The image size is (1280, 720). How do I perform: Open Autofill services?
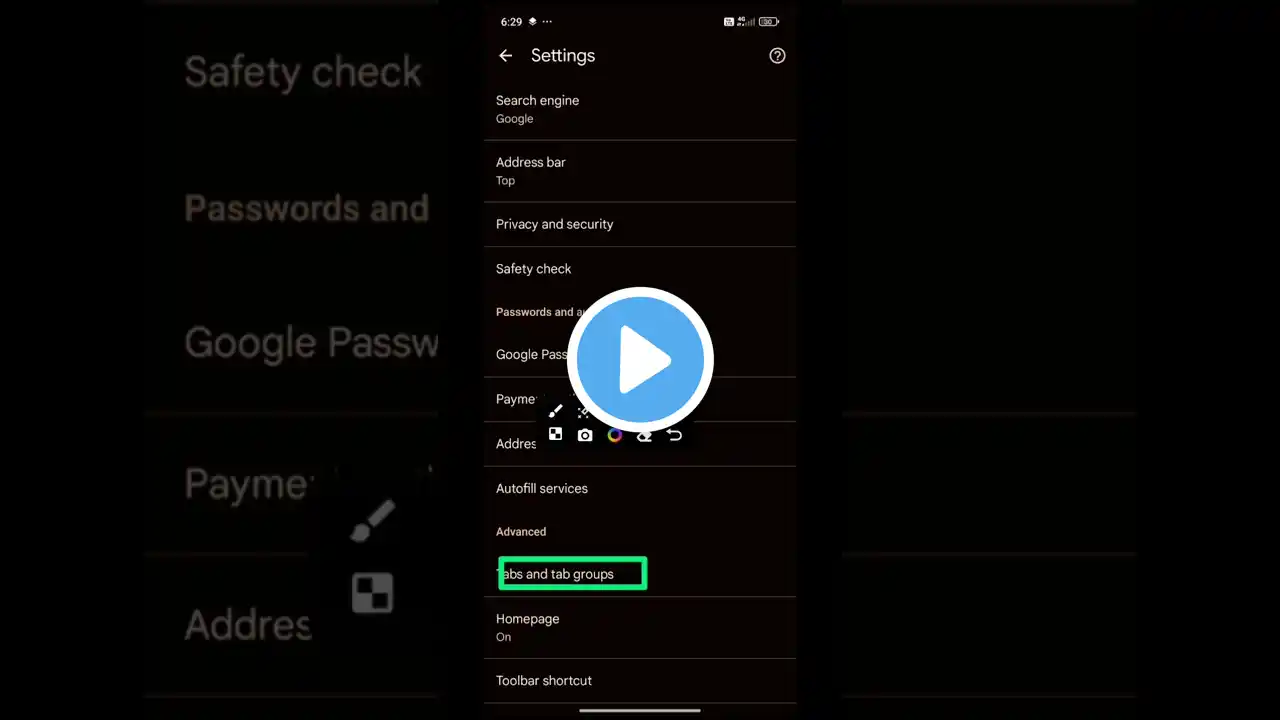coord(640,488)
